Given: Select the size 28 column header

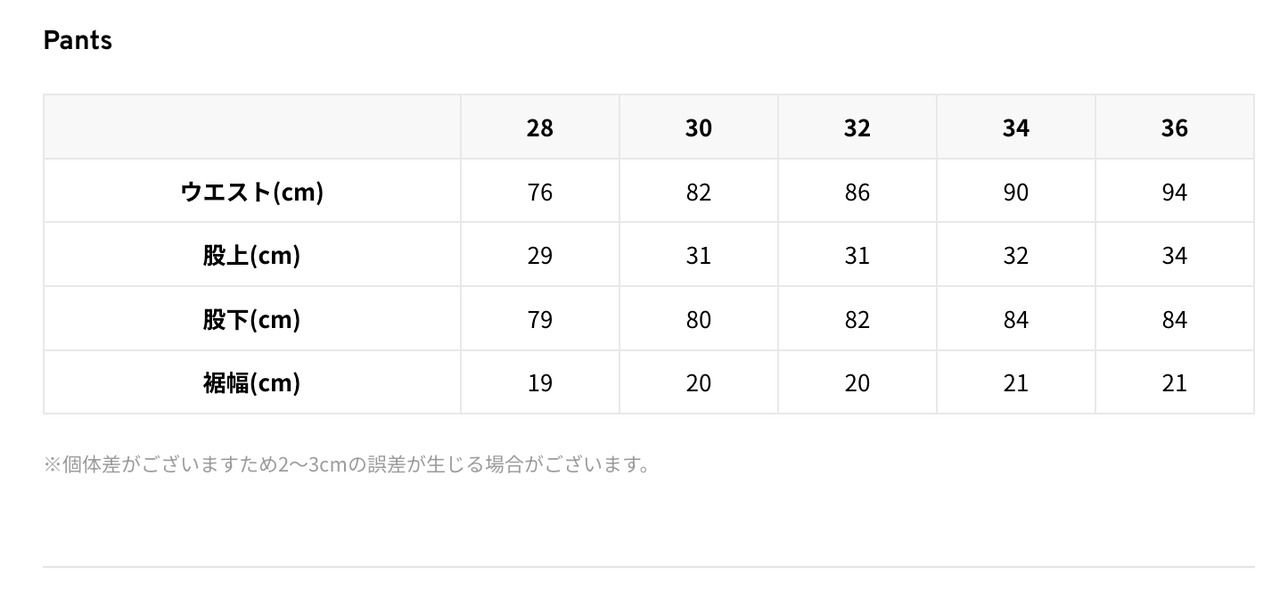Looking at the screenshot, I should [x=539, y=128].
